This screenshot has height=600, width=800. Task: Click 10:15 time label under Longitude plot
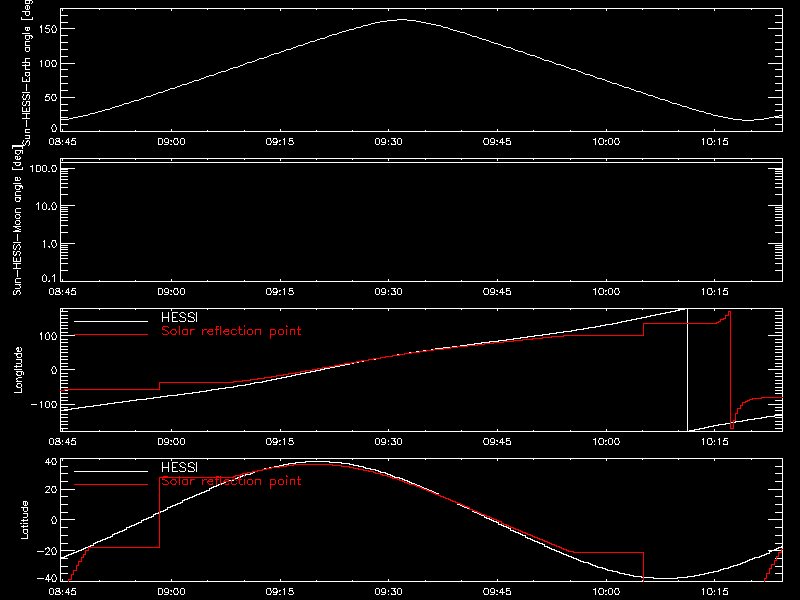tap(714, 441)
